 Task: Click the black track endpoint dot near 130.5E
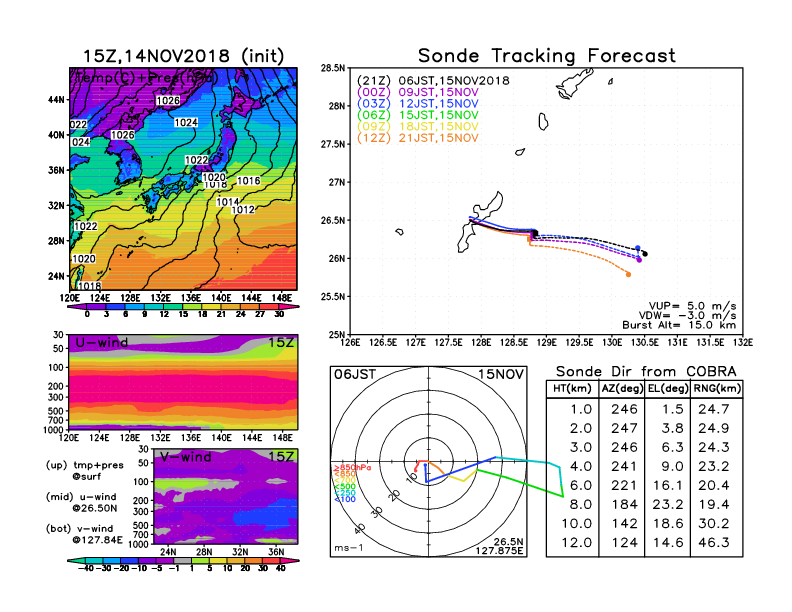[645, 254]
